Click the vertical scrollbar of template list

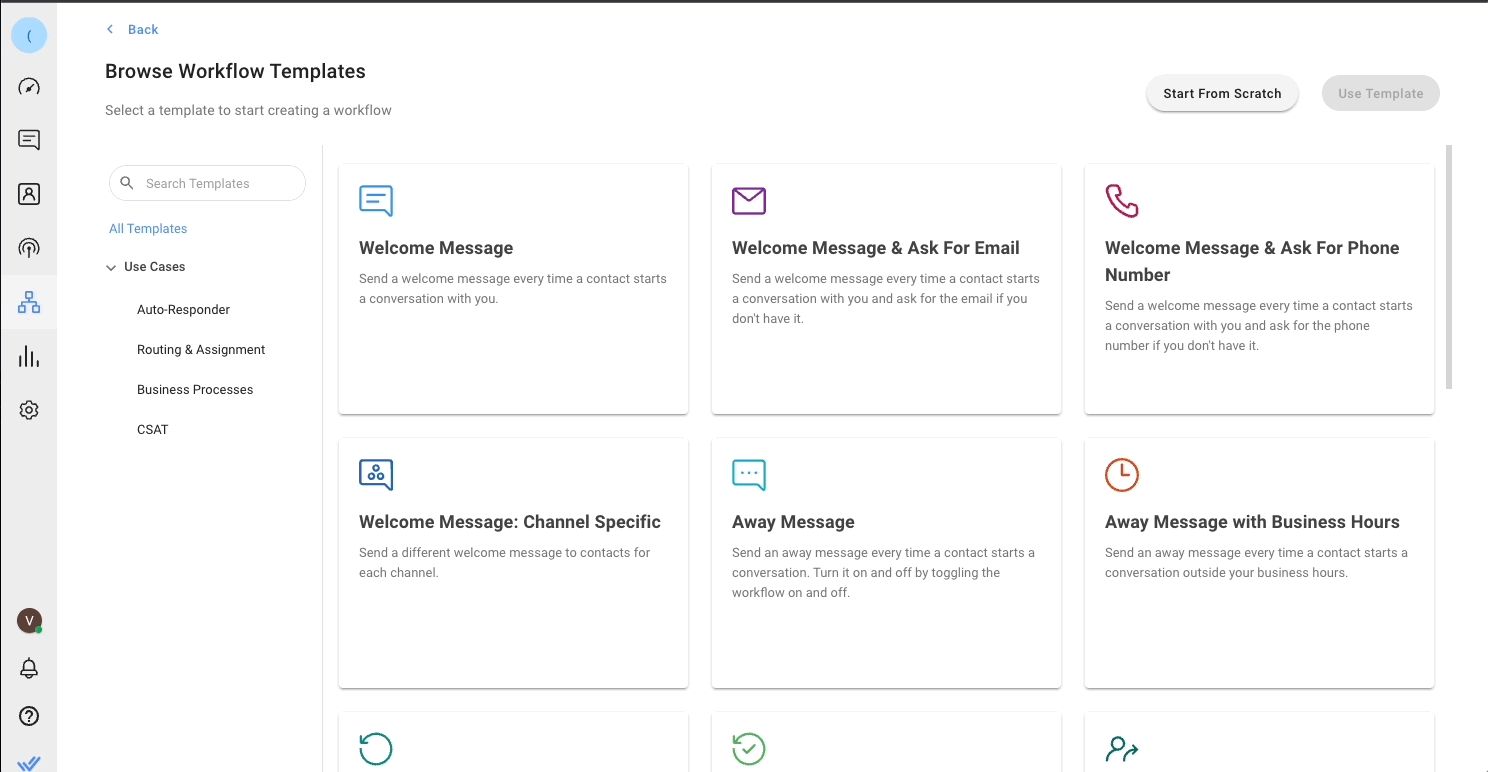point(1449,267)
